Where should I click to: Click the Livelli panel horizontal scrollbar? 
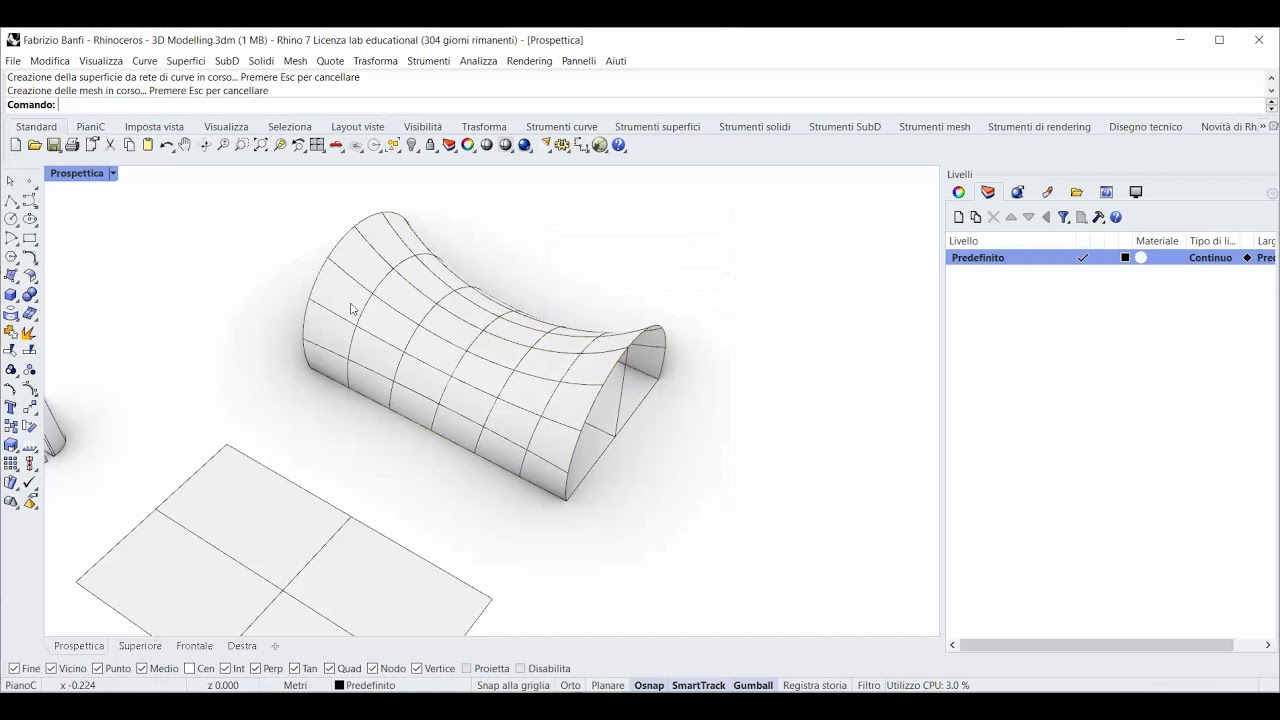tap(1097, 645)
